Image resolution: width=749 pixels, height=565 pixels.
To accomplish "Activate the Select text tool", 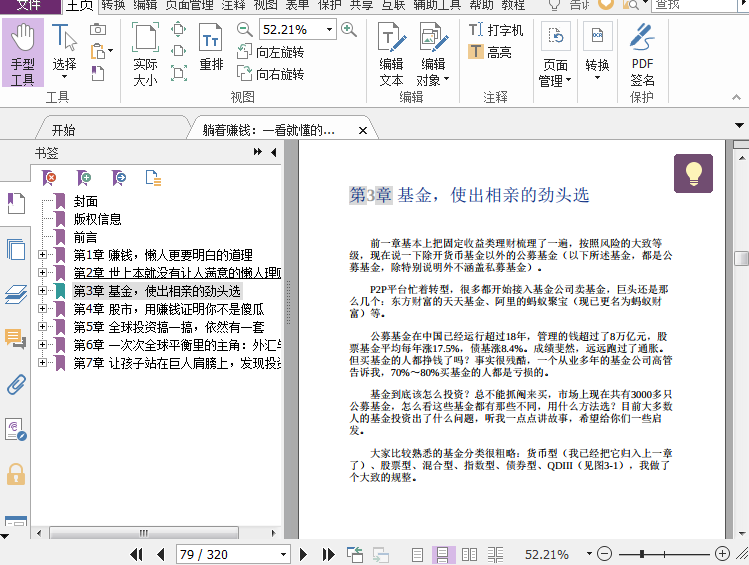I will coord(64,52).
